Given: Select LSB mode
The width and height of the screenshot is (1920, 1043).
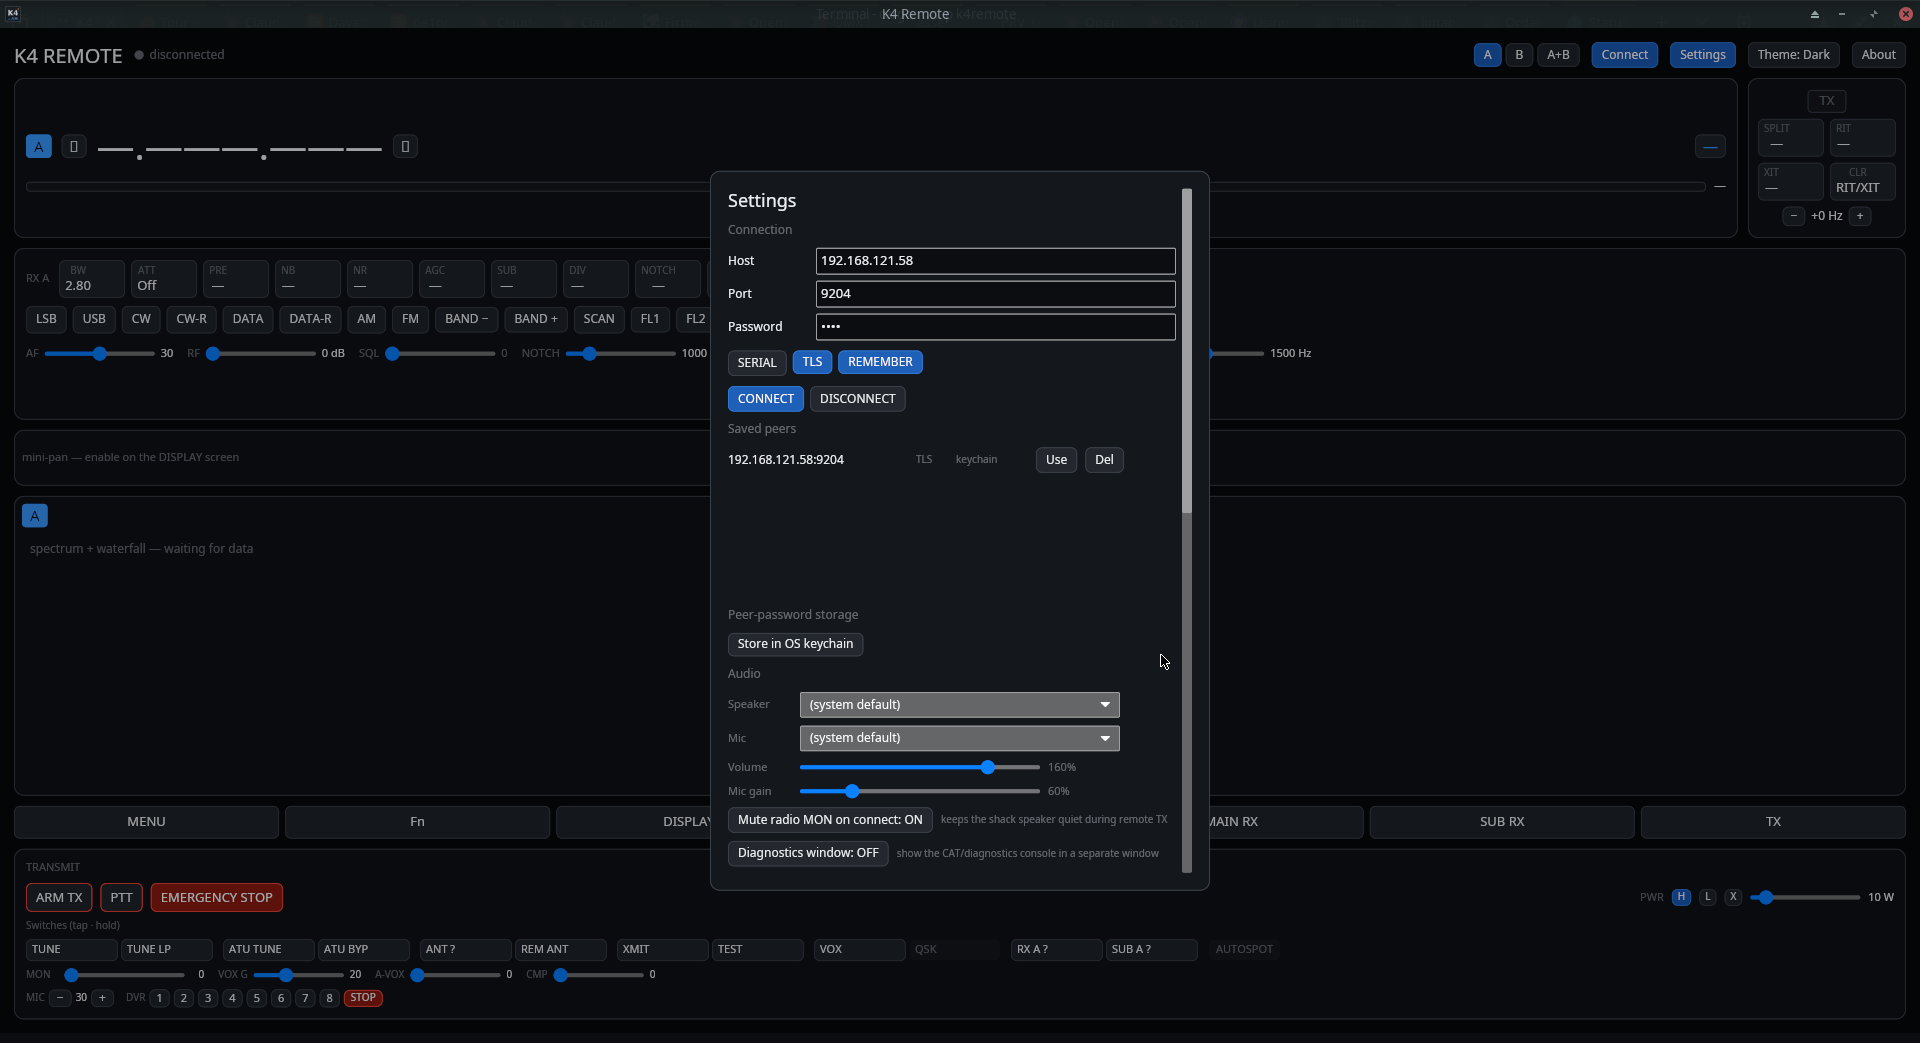Looking at the screenshot, I should click(x=46, y=319).
